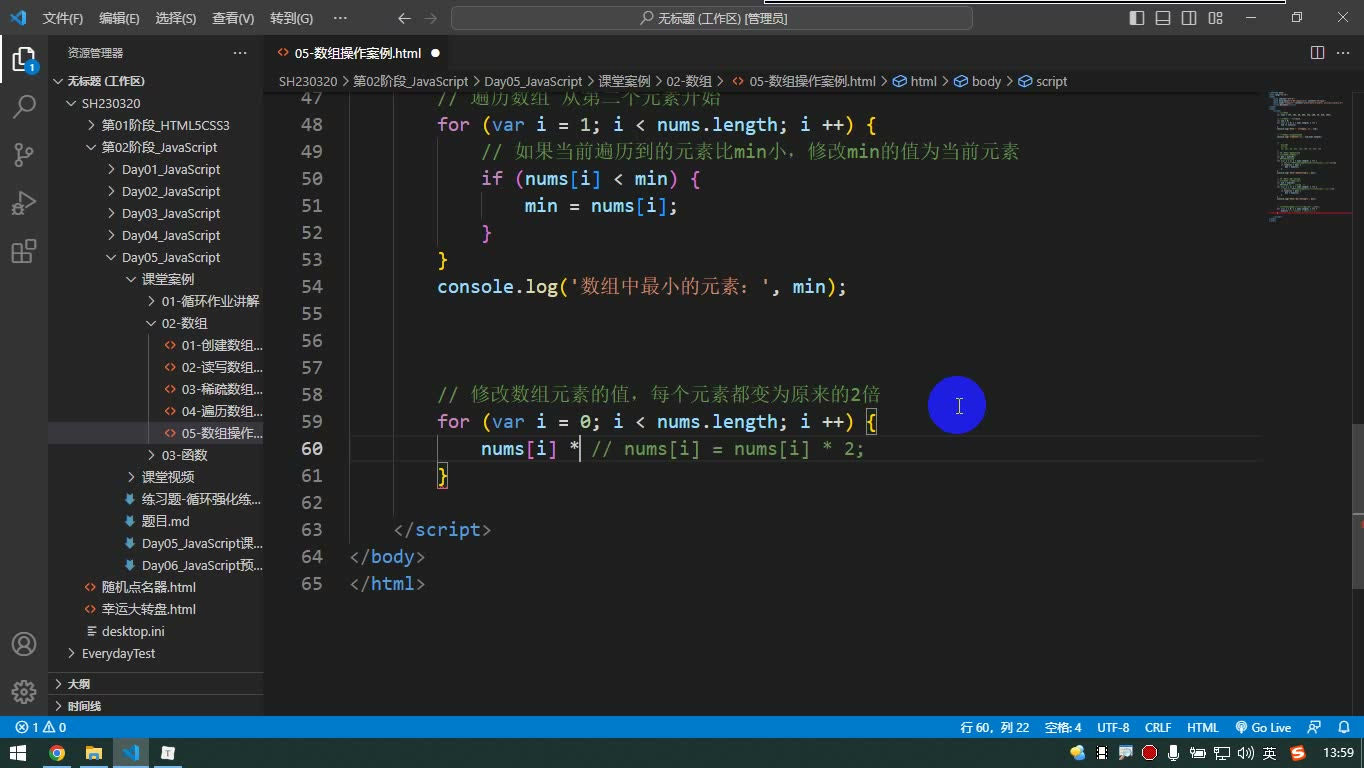Image resolution: width=1364 pixels, height=768 pixels.
Task: Select the Explorer icon in activity bar
Action: pyautogui.click(x=24, y=59)
